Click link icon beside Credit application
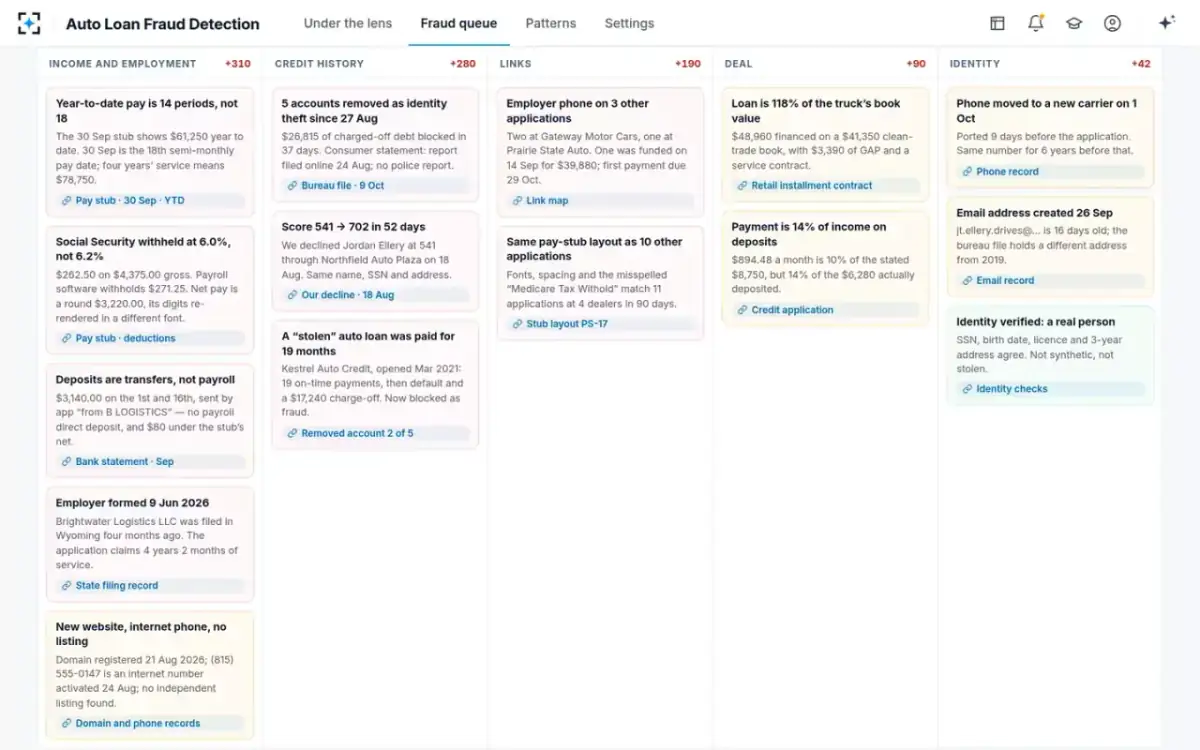This screenshot has height=750, width=1200. point(742,310)
